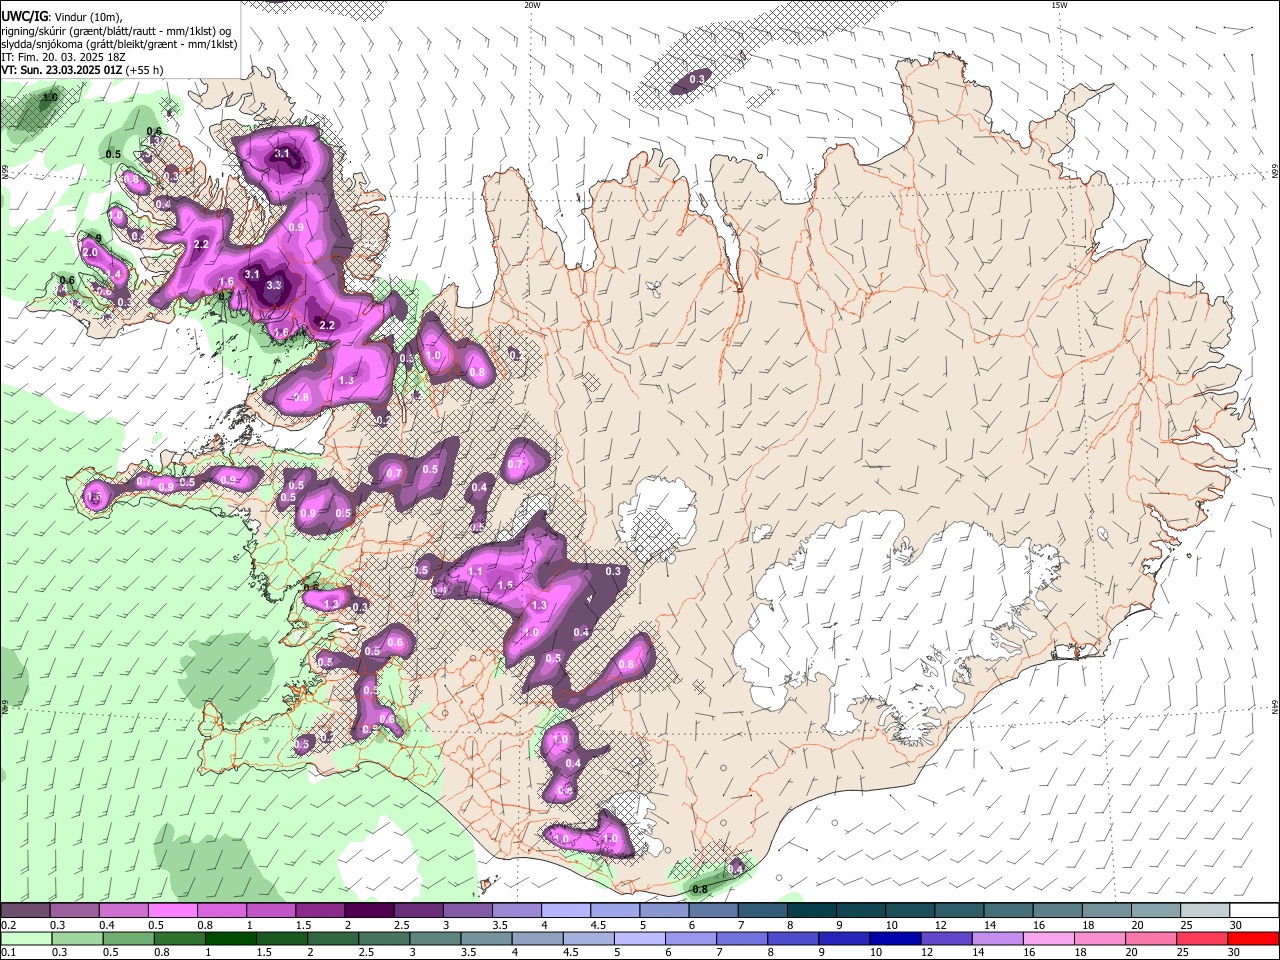Viewport: 1280px width, 960px height.
Task: Pick the grey-green rain swatch for 3–3.5
Action: [x=434, y=939]
